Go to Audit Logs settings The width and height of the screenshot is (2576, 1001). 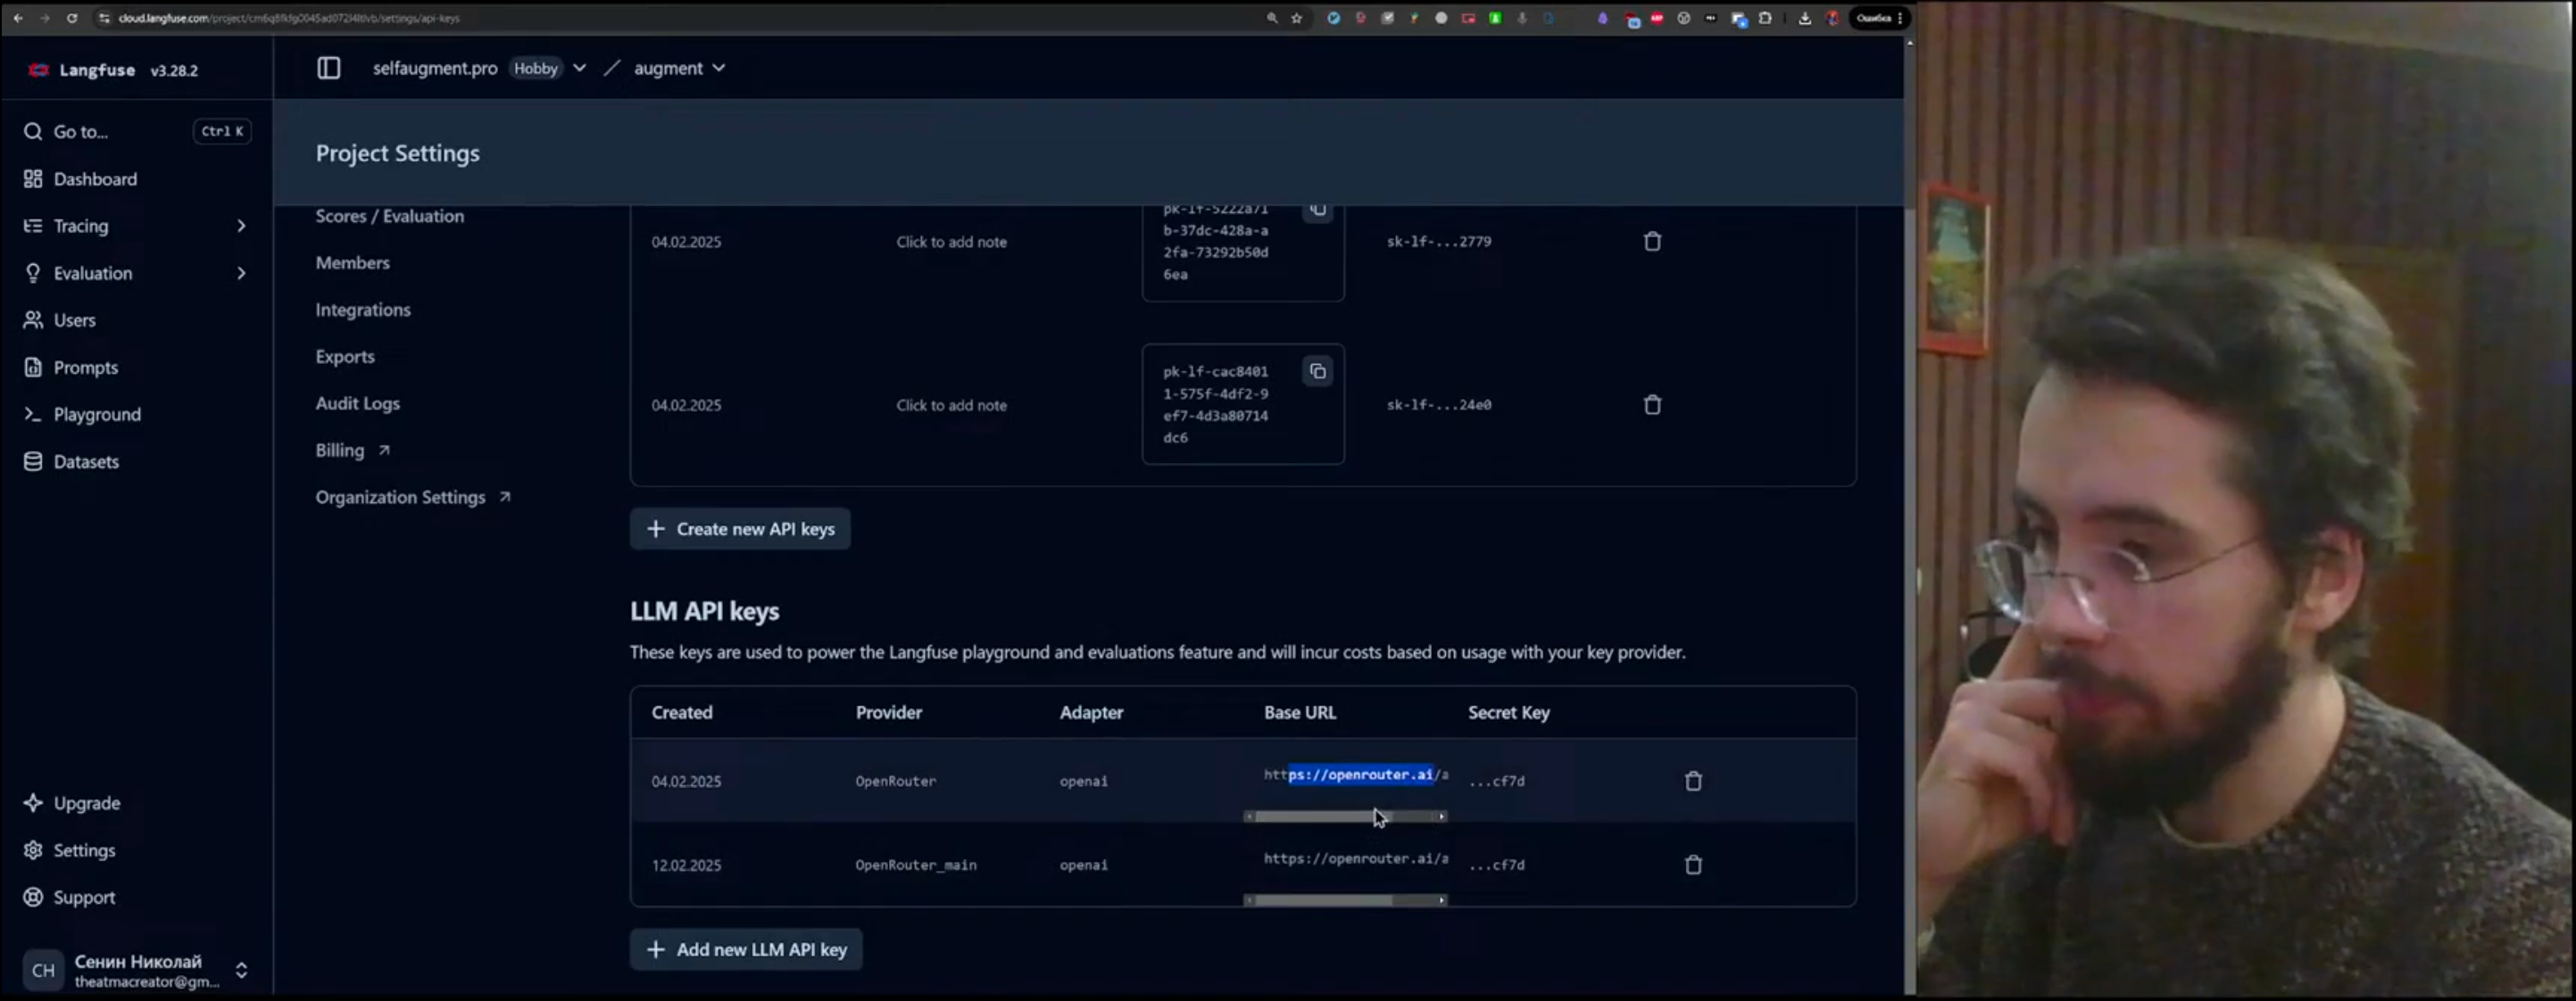(x=357, y=403)
